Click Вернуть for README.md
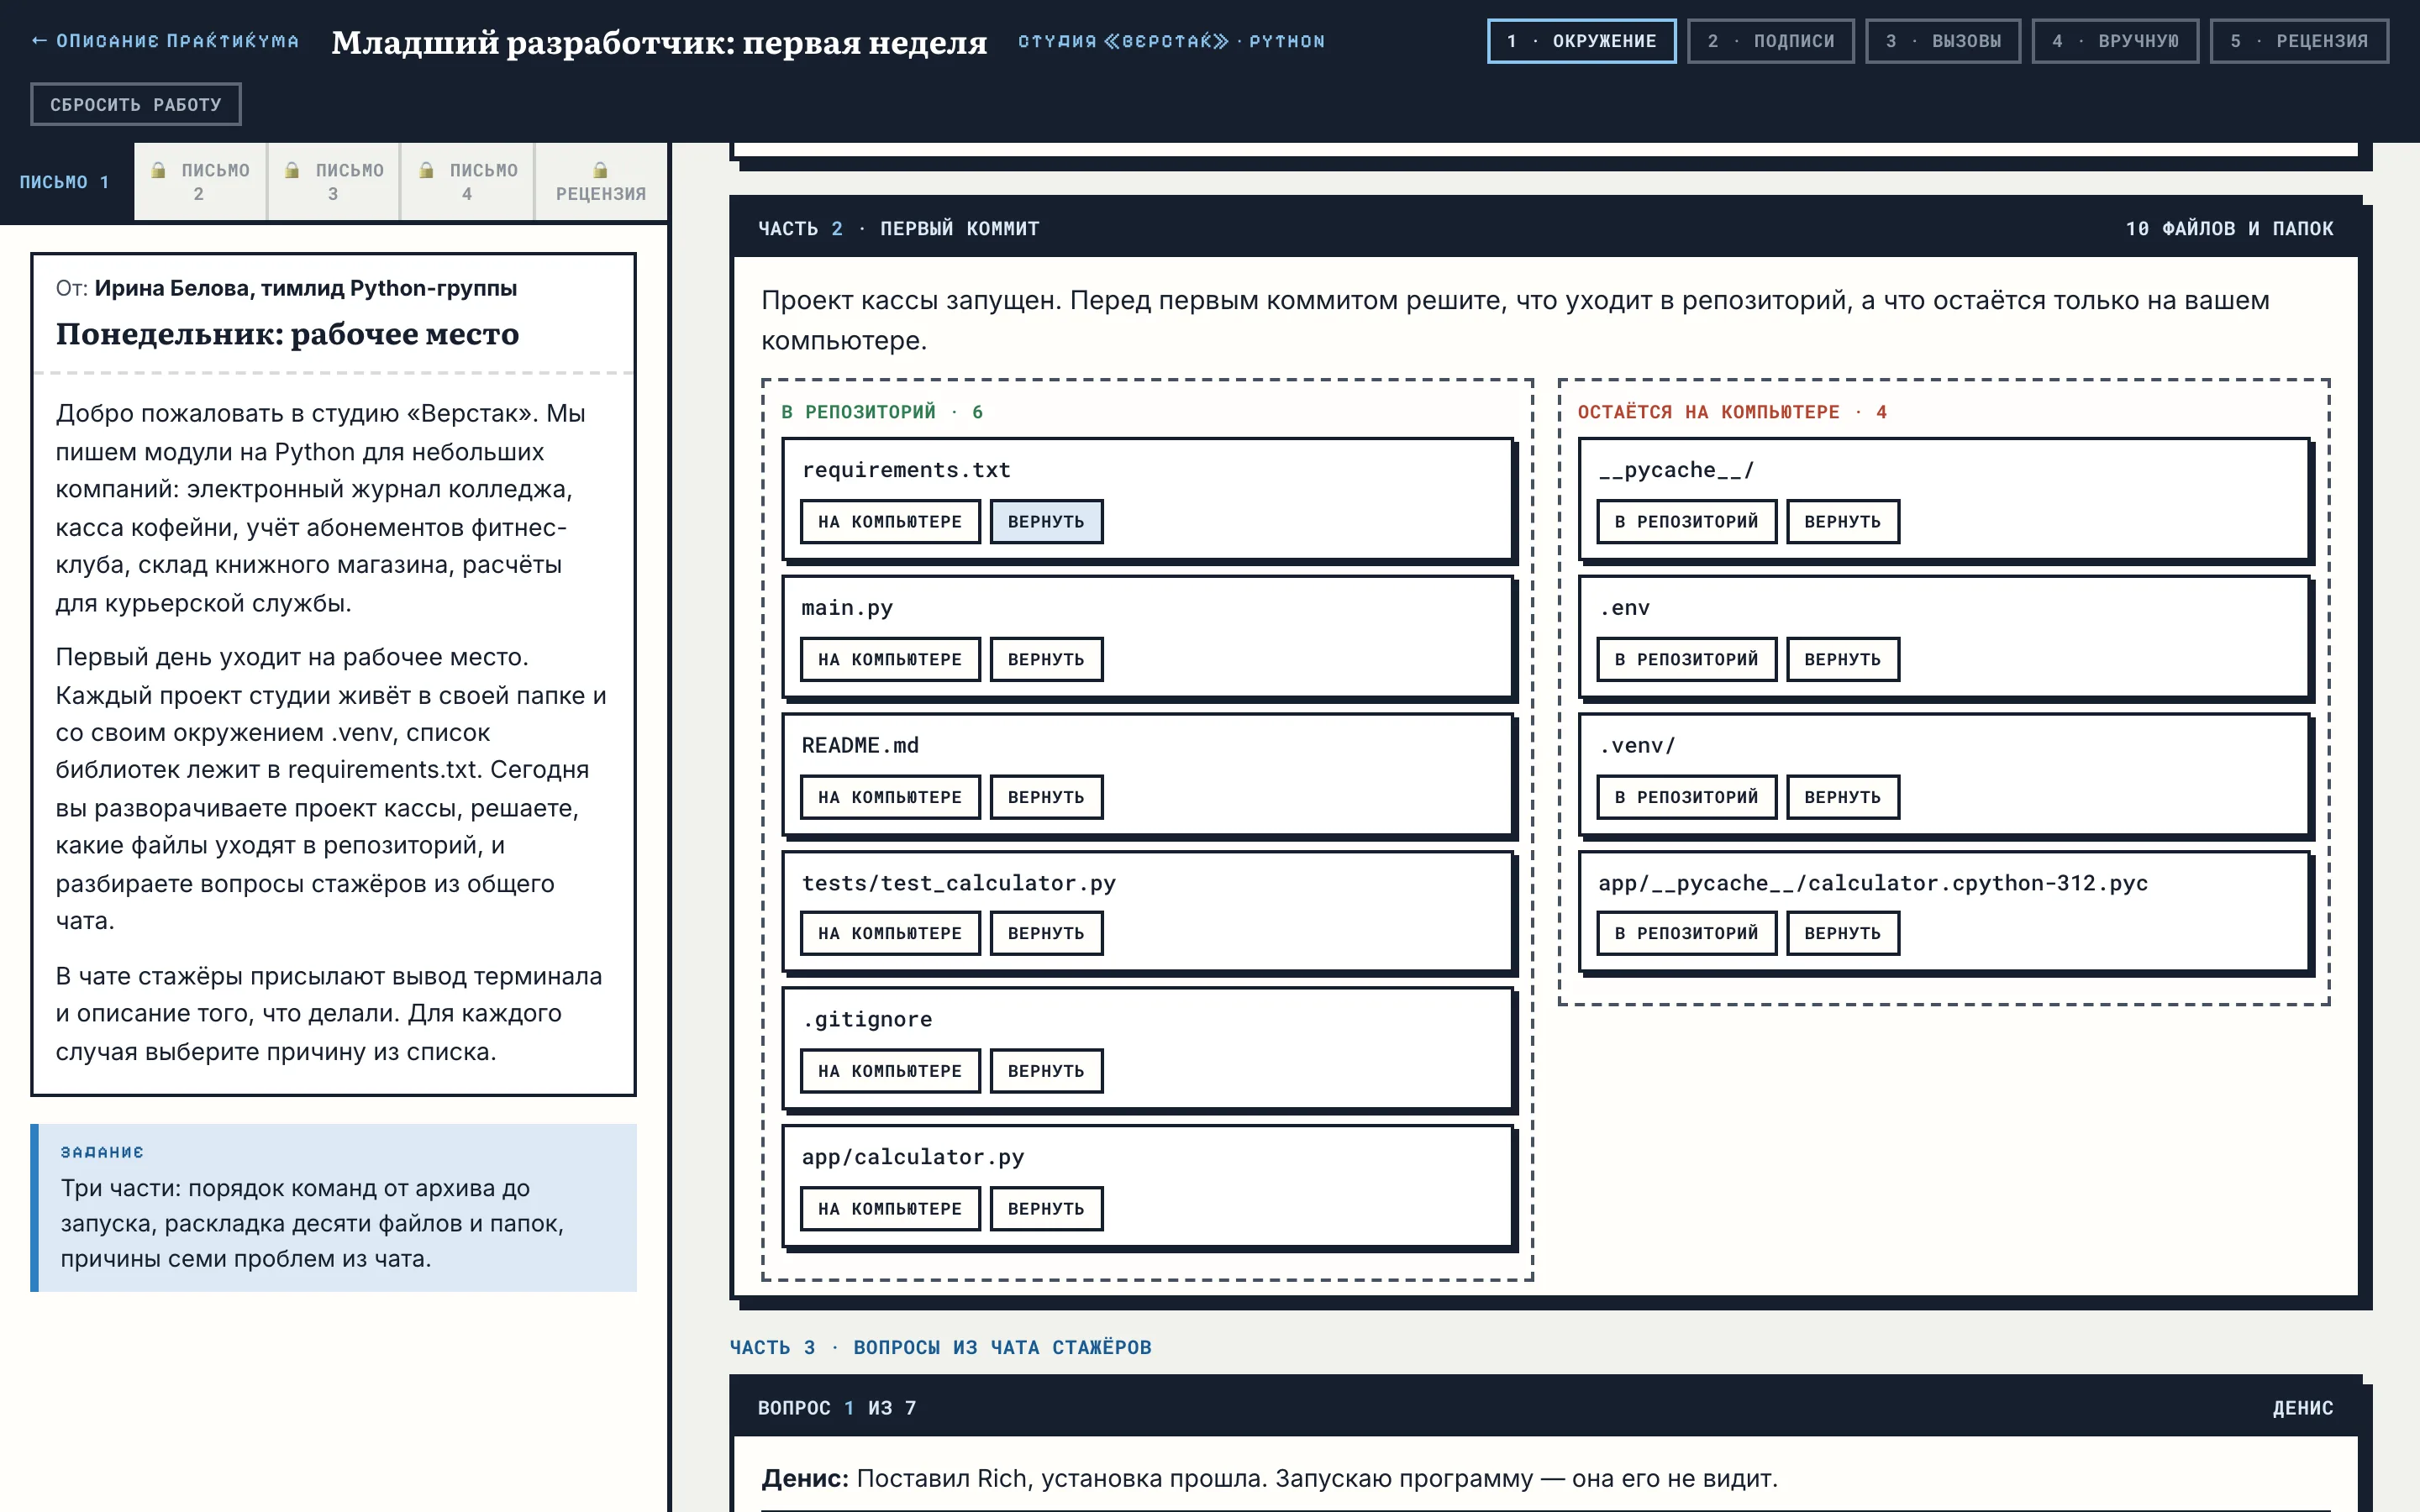The width and height of the screenshot is (2420, 1512). (x=1046, y=797)
